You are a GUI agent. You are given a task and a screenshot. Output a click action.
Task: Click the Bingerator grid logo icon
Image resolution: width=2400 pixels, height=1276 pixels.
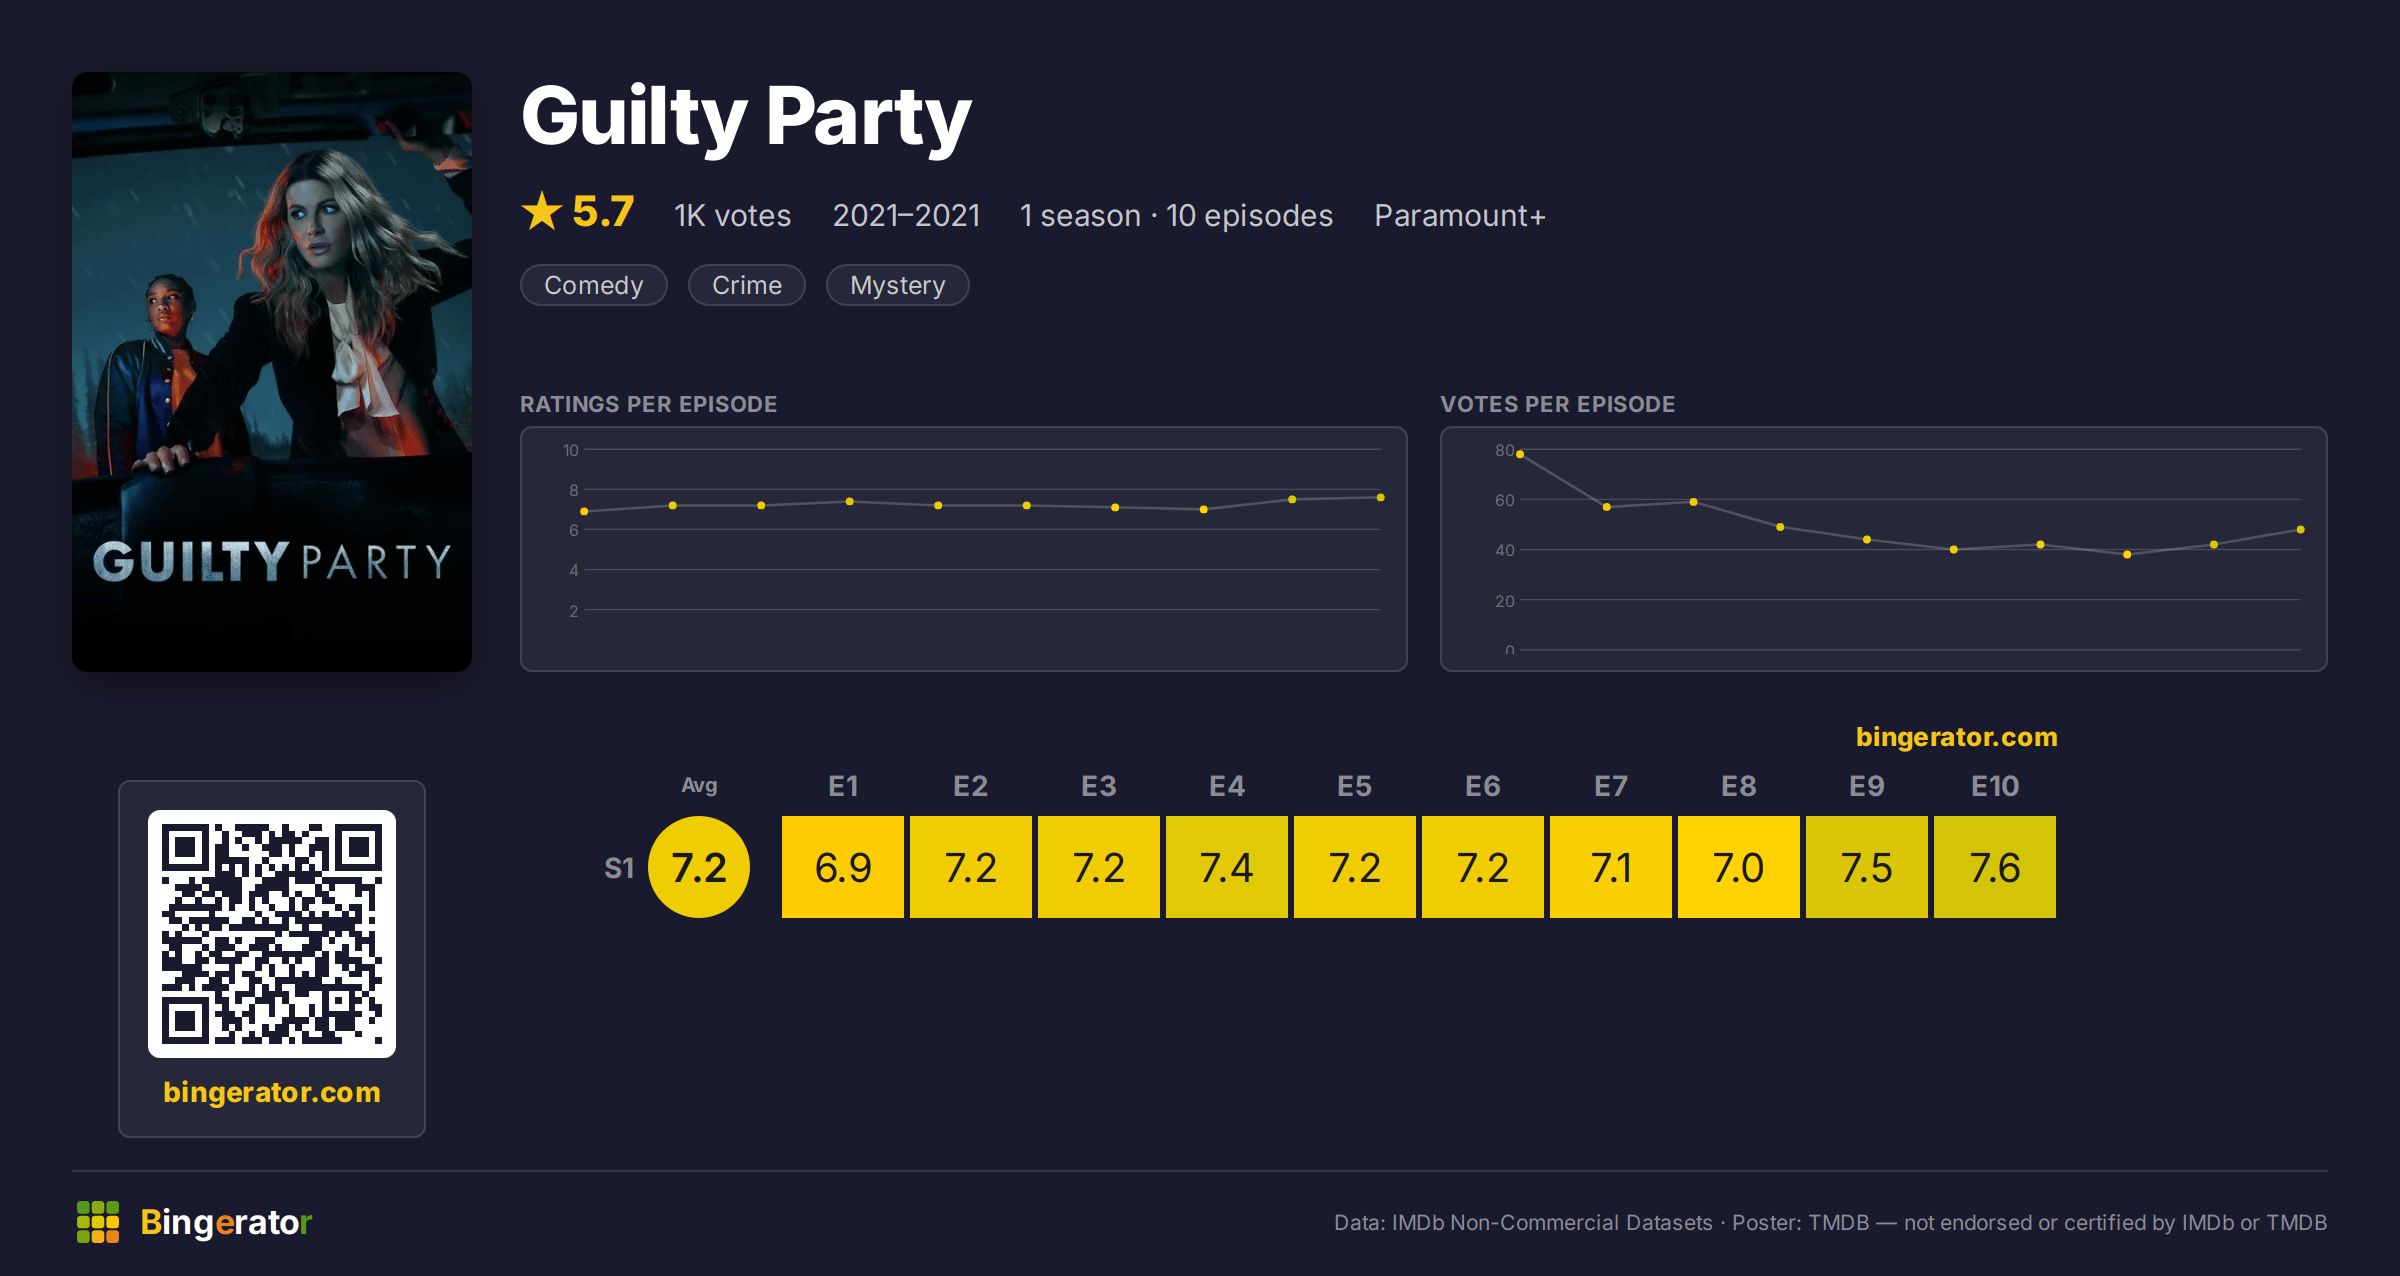(98, 1222)
